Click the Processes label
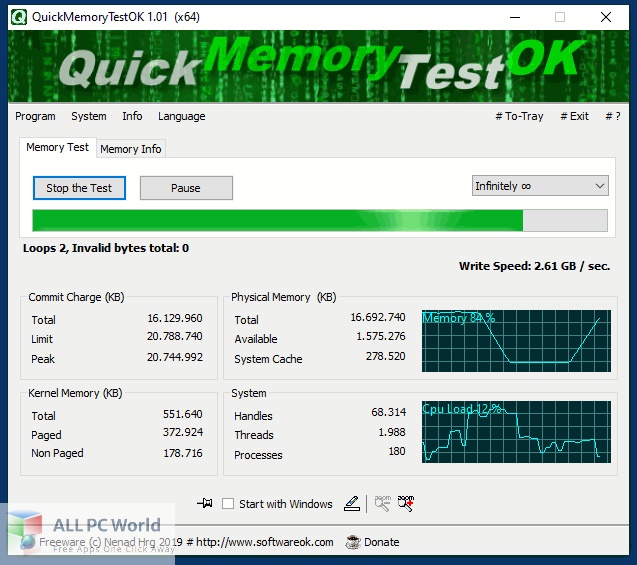 pyautogui.click(x=258, y=455)
